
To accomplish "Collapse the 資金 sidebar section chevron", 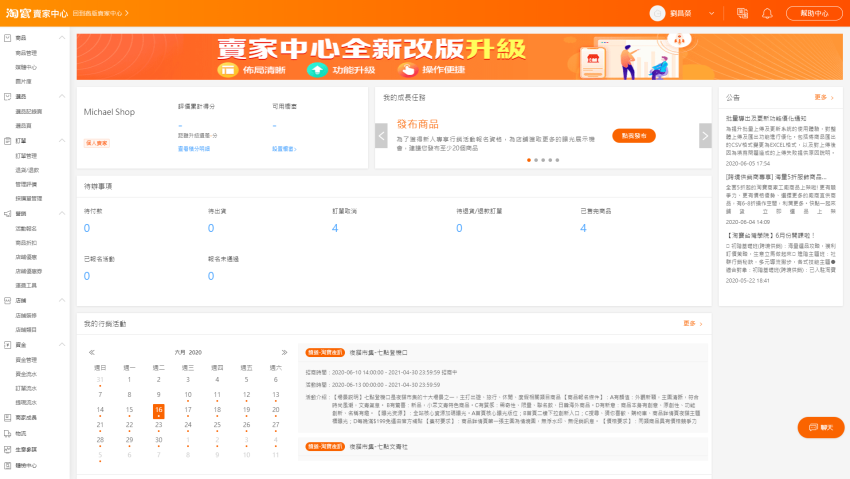I will pyautogui.click(x=62, y=345).
